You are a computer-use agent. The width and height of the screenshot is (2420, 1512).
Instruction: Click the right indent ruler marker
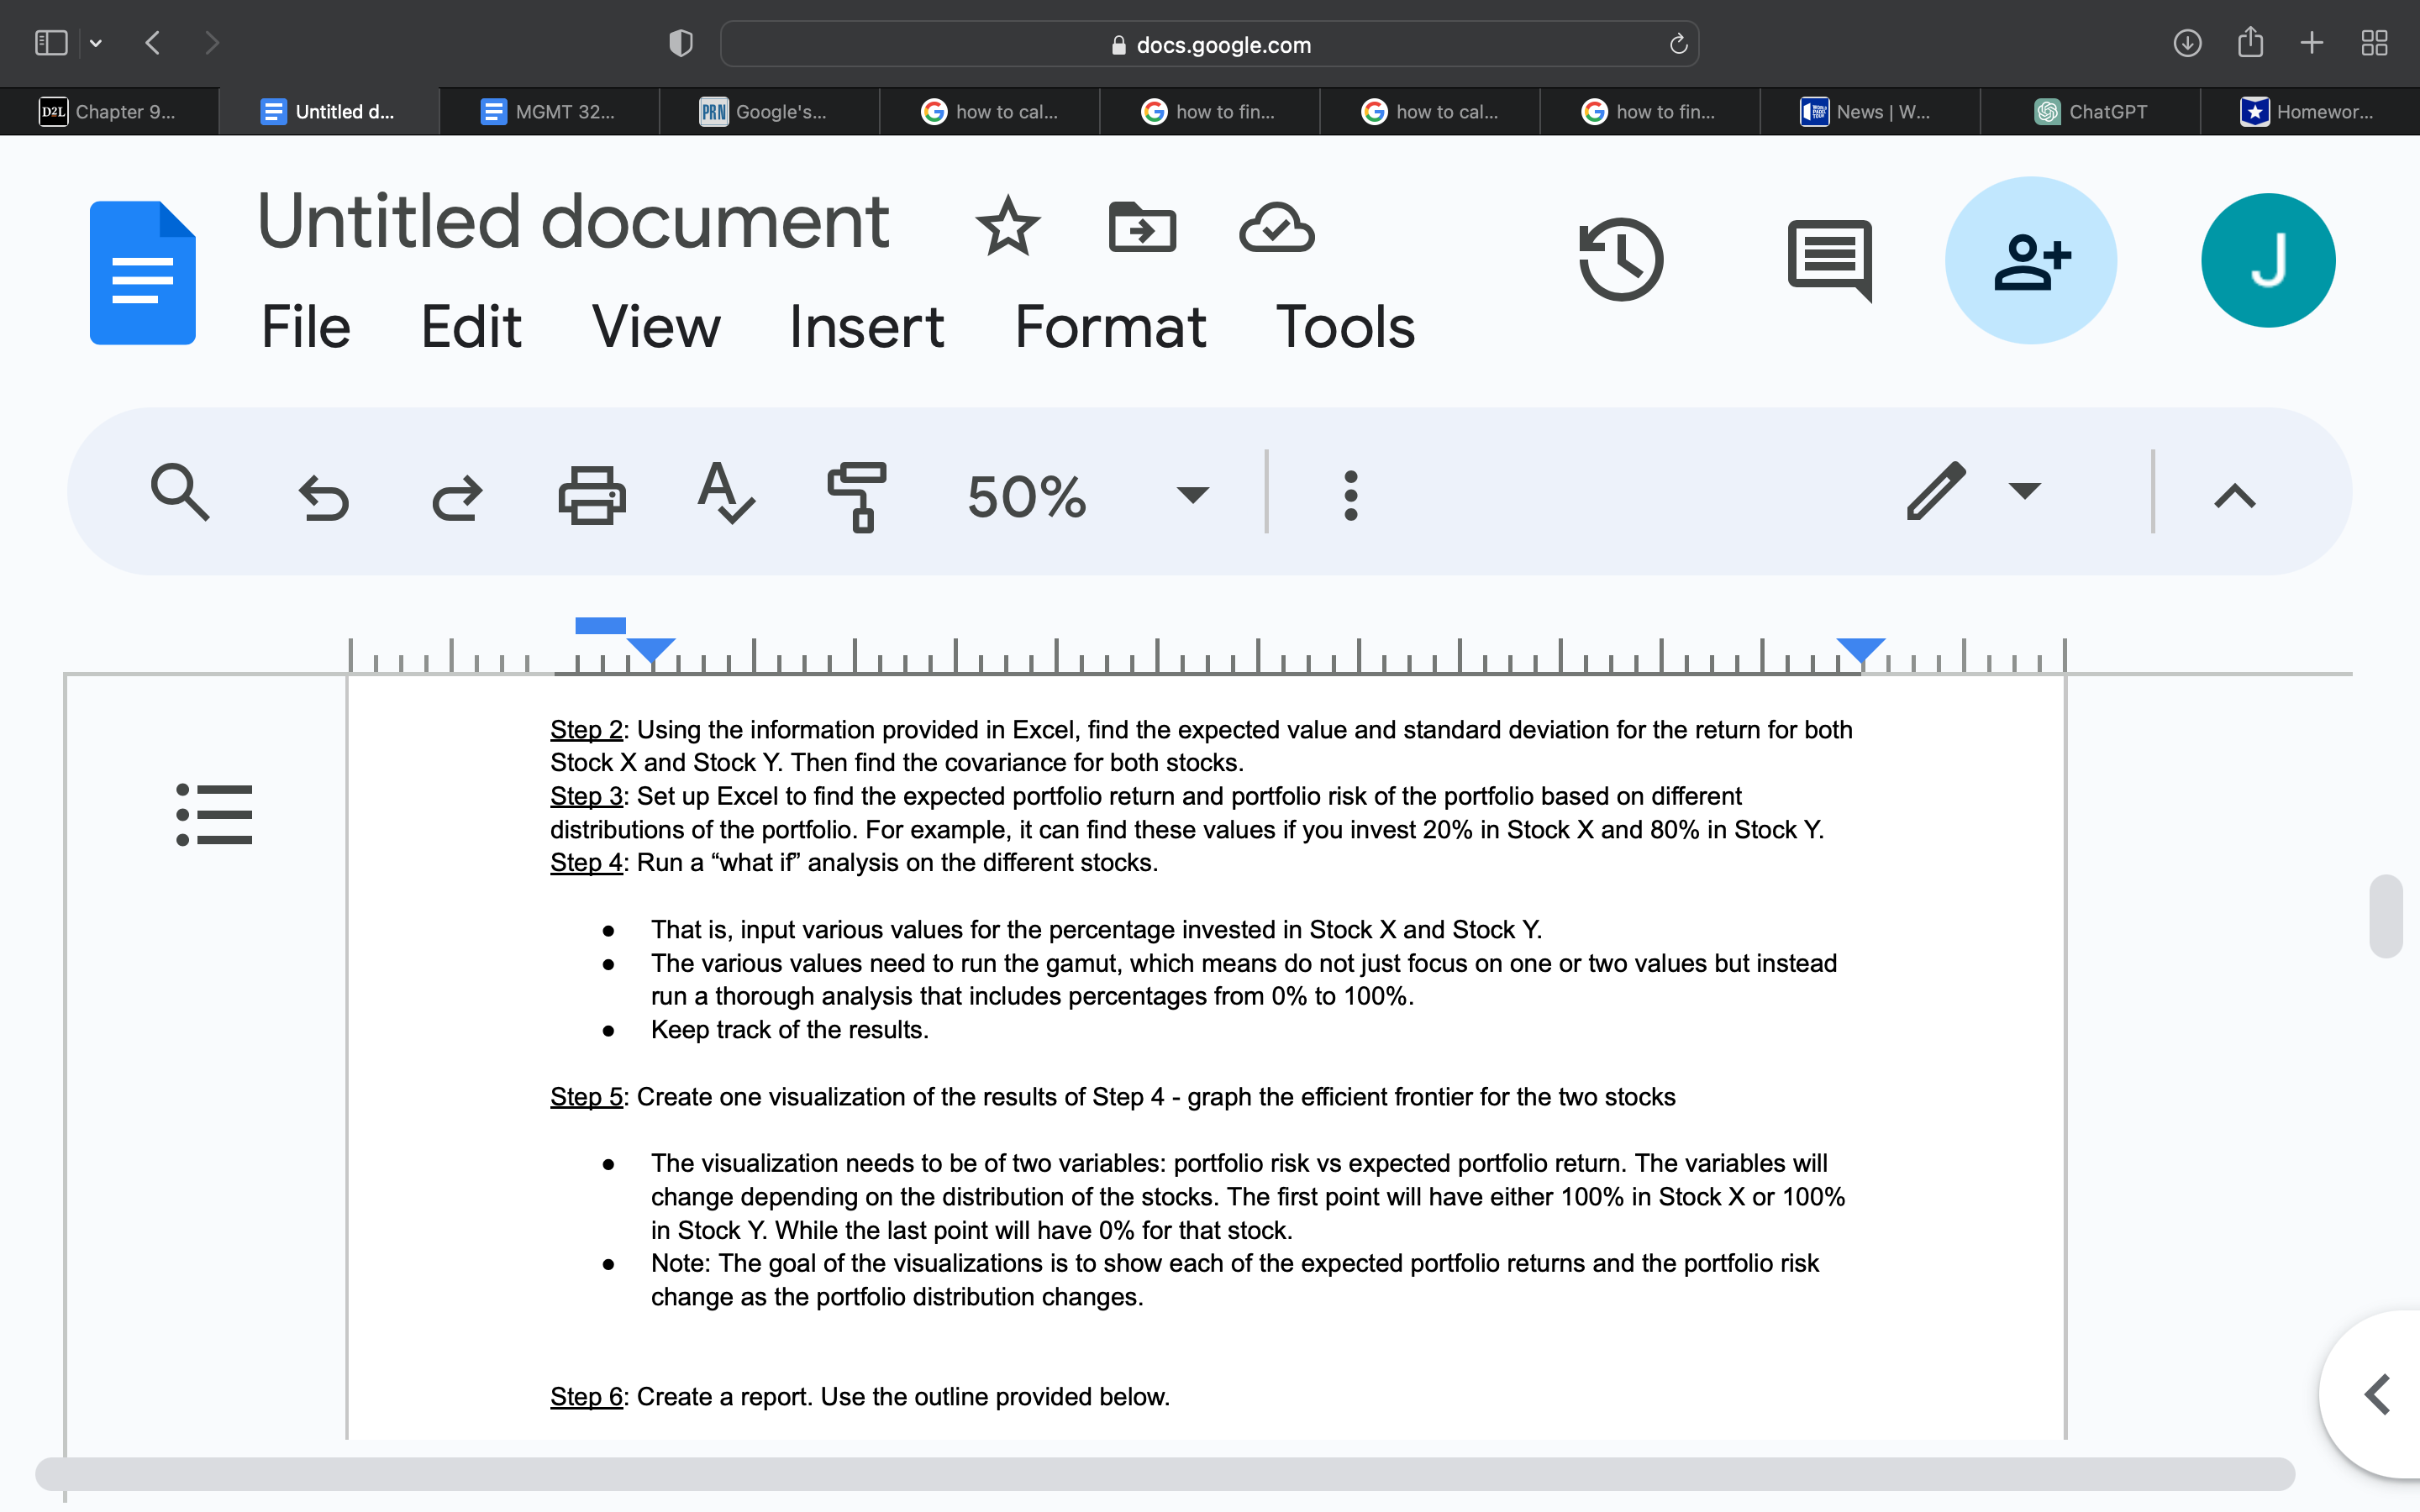1861,650
